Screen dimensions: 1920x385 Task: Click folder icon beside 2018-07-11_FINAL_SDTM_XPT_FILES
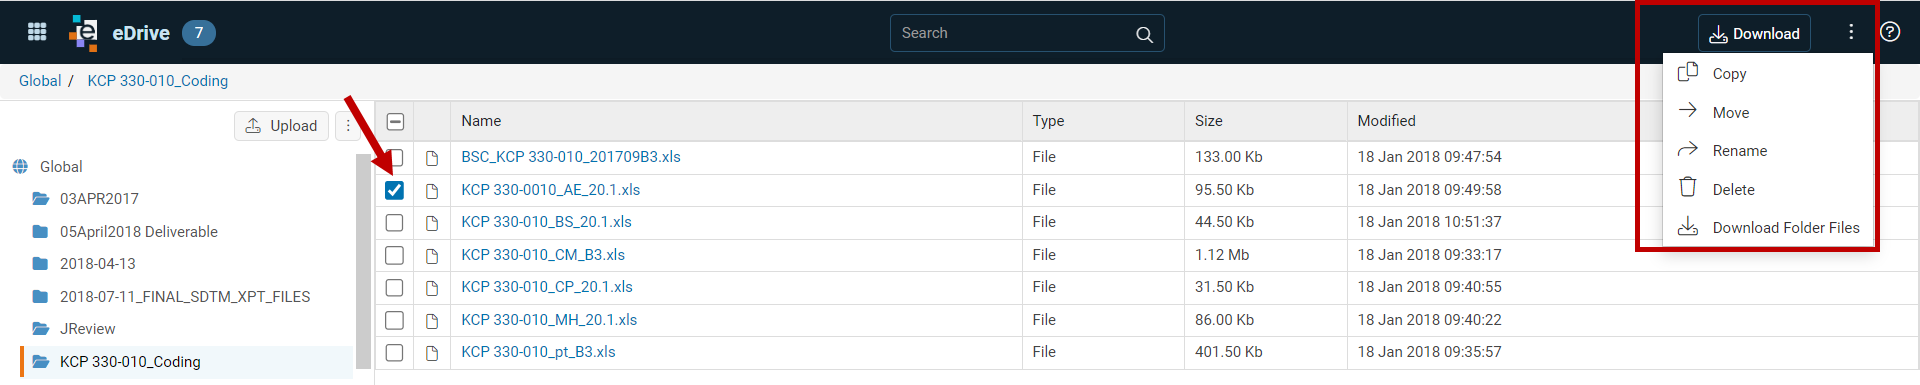[40, 297]
